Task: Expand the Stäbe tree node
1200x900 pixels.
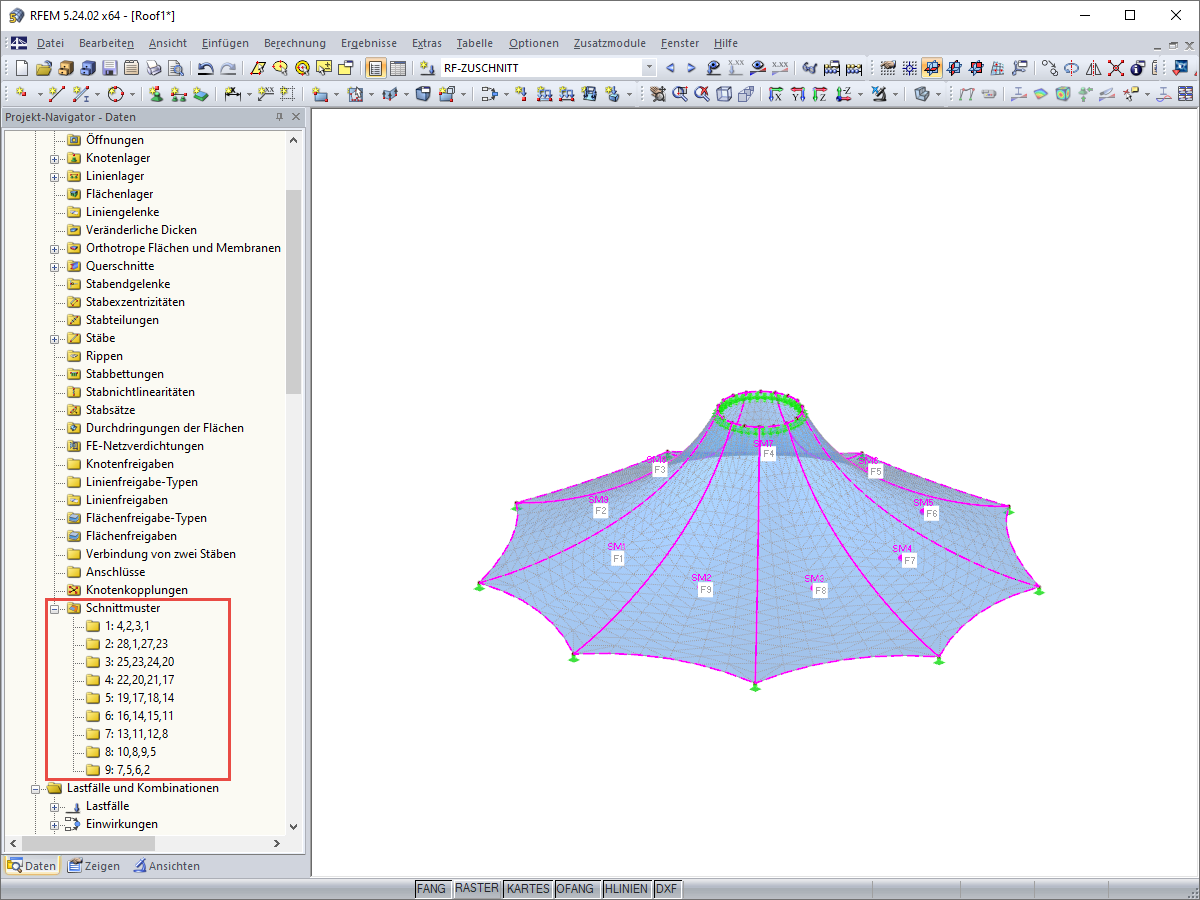Action: 55,338
